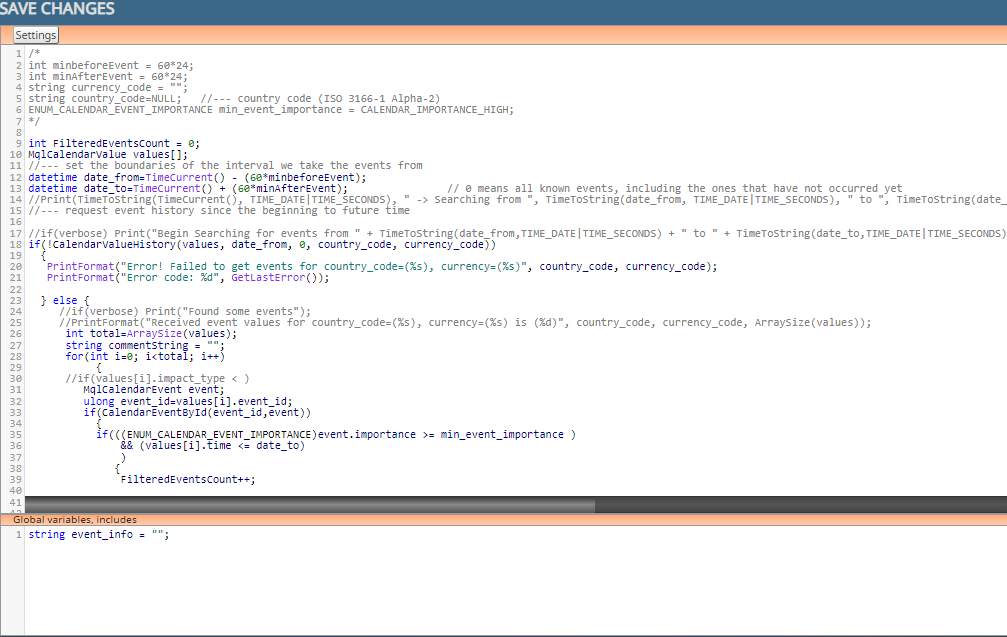Viewport: 1007px width, 637px height.
Task: Click '} else {' on line 23
Action: pos(65,300)
